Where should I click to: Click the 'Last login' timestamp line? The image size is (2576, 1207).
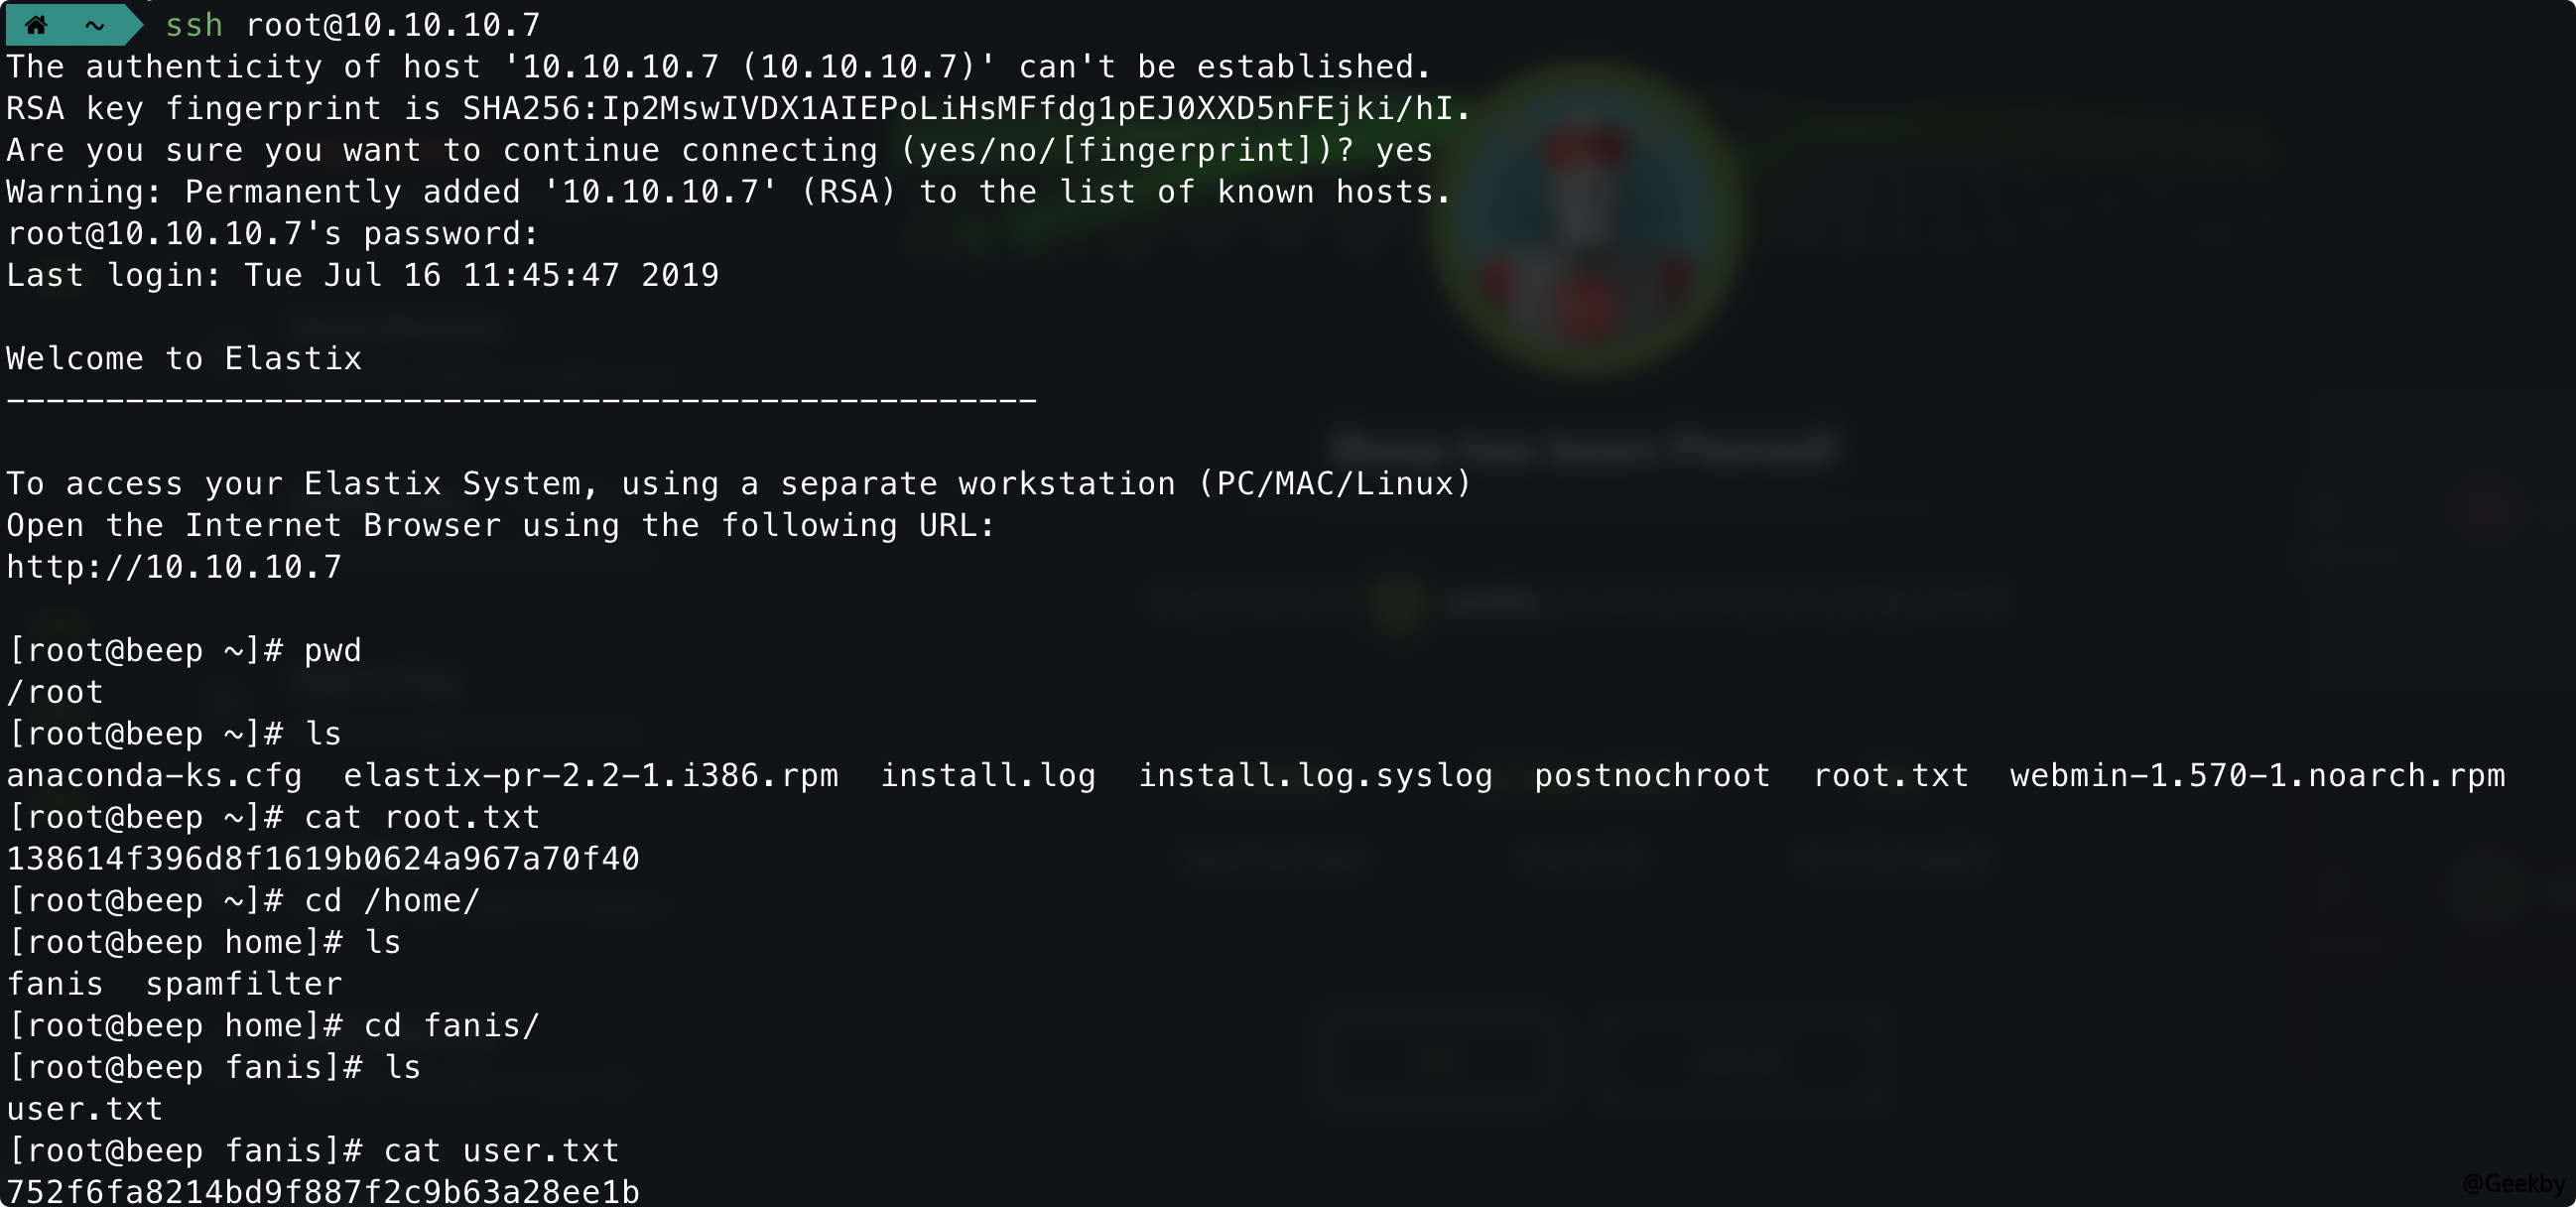(362, 275)
